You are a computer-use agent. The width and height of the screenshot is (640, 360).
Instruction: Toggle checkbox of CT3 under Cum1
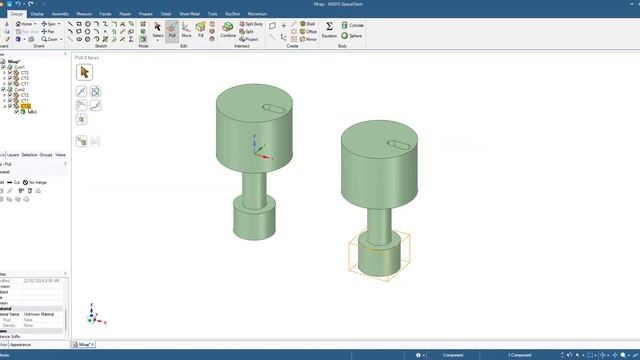pyautogui.click(x=10, y=78)
